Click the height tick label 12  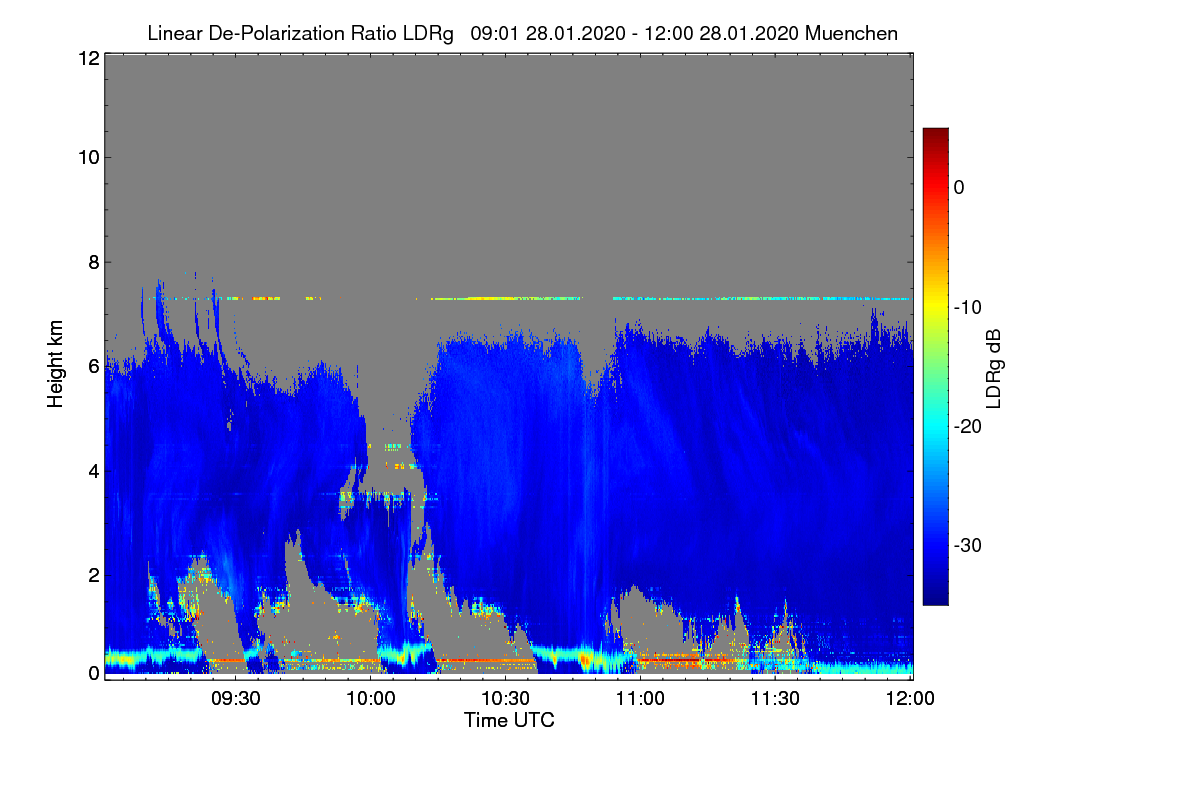click(87, 59)
